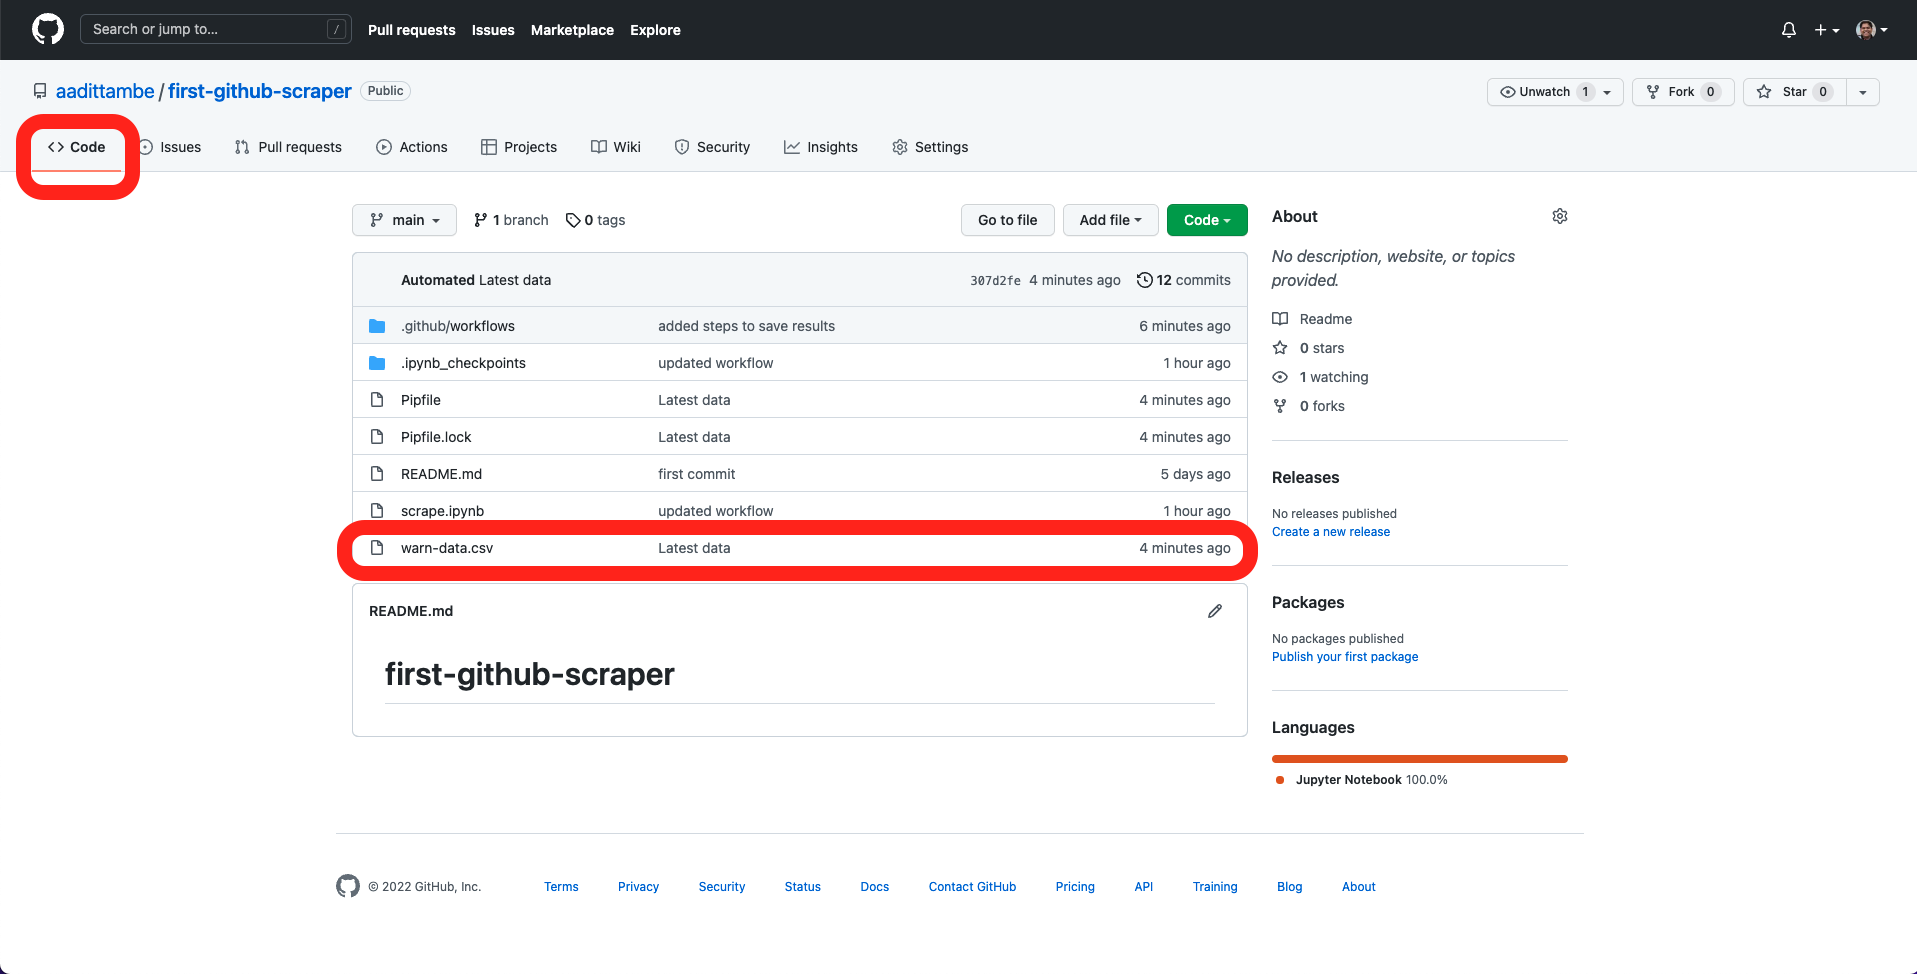Click the fork icon beside 0 forks
Viewport: 1917px width, 974px height.
[x=1280, y=406]
